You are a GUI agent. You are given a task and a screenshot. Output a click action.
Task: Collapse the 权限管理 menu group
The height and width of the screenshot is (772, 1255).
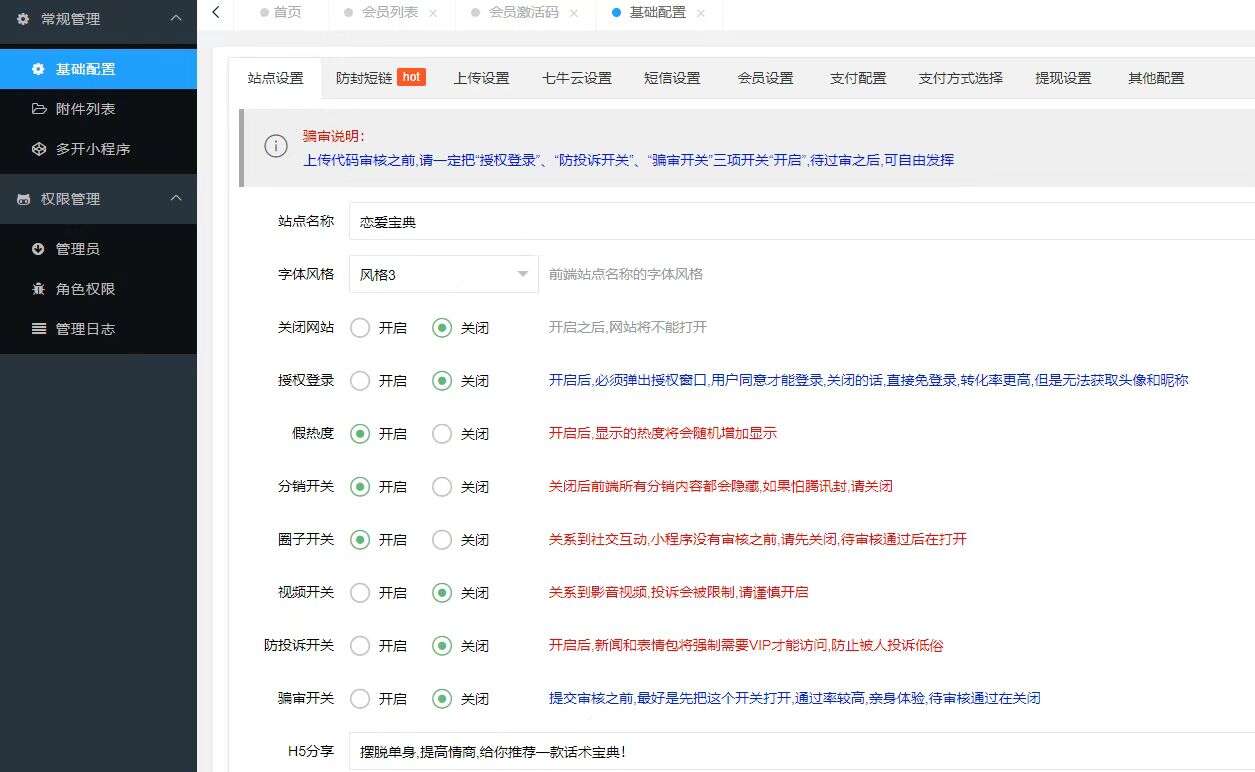pyautogui.click(x=176, y=198)
